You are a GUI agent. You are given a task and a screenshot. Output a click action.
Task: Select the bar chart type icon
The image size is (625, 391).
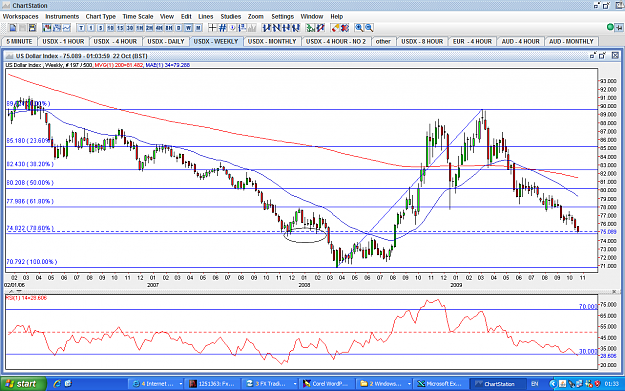(57, 28)
